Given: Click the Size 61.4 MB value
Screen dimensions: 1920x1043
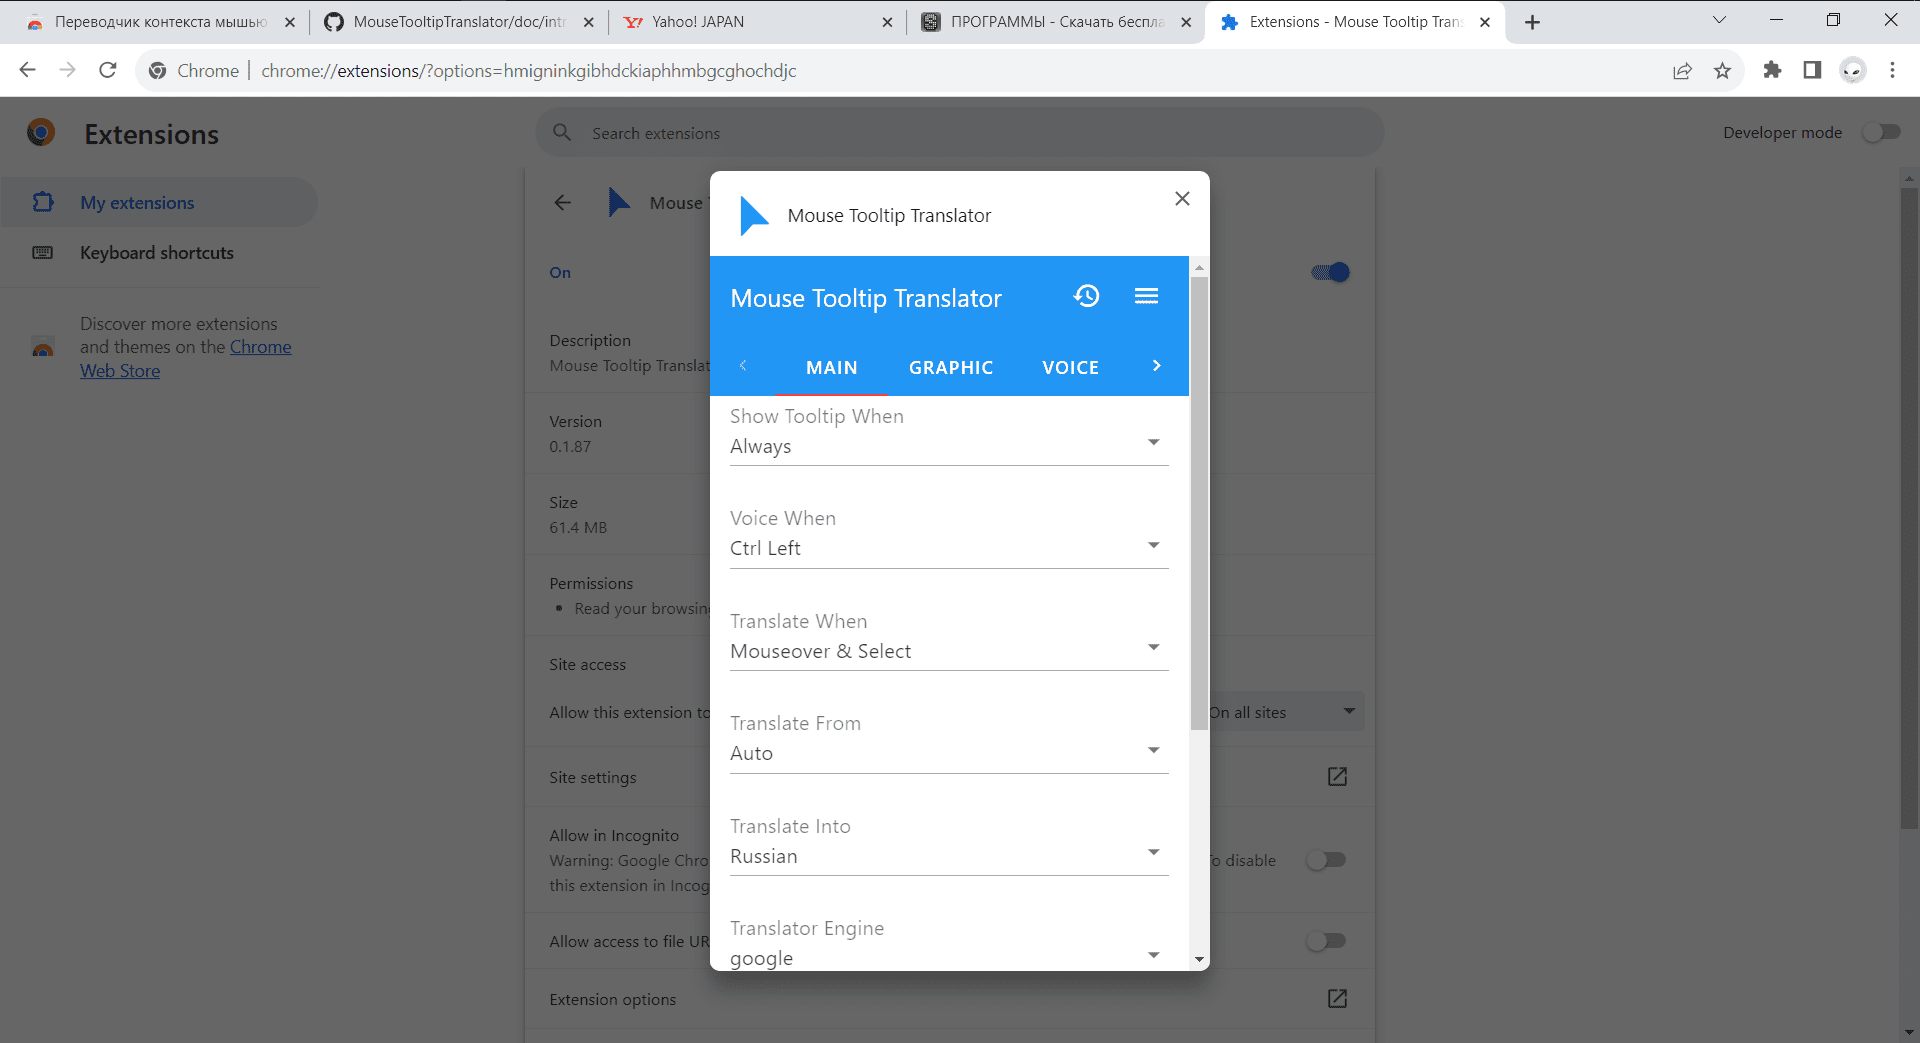Looking at the screenshot, I should (578, 528).
